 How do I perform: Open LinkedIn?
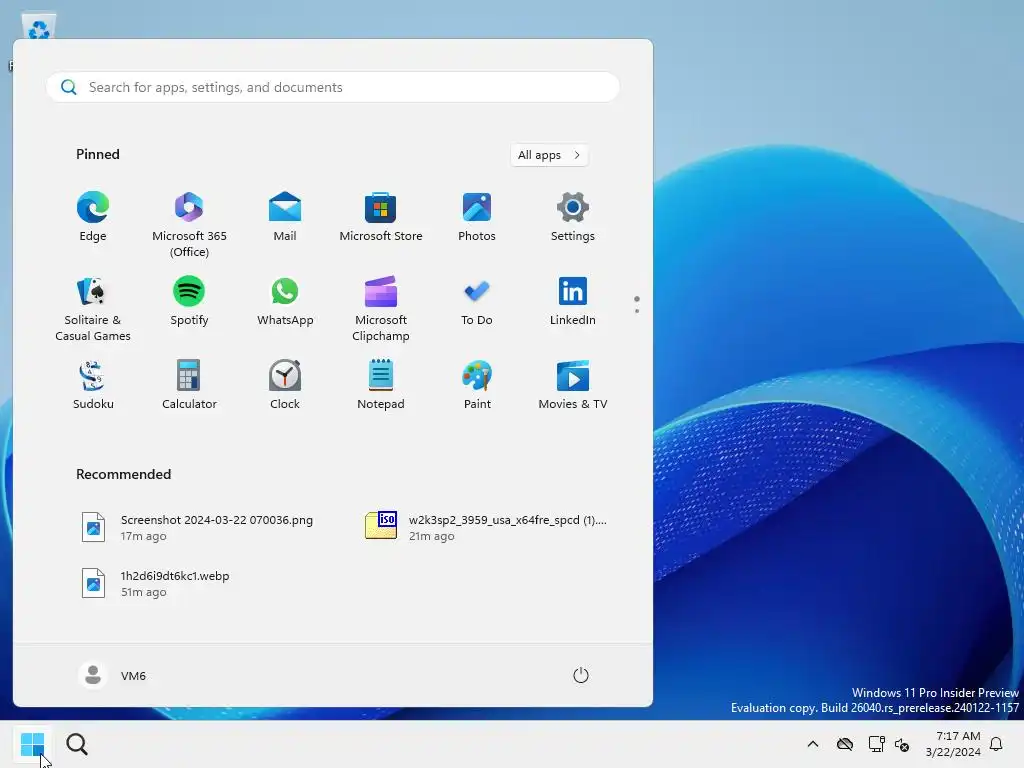pos(573,300)
